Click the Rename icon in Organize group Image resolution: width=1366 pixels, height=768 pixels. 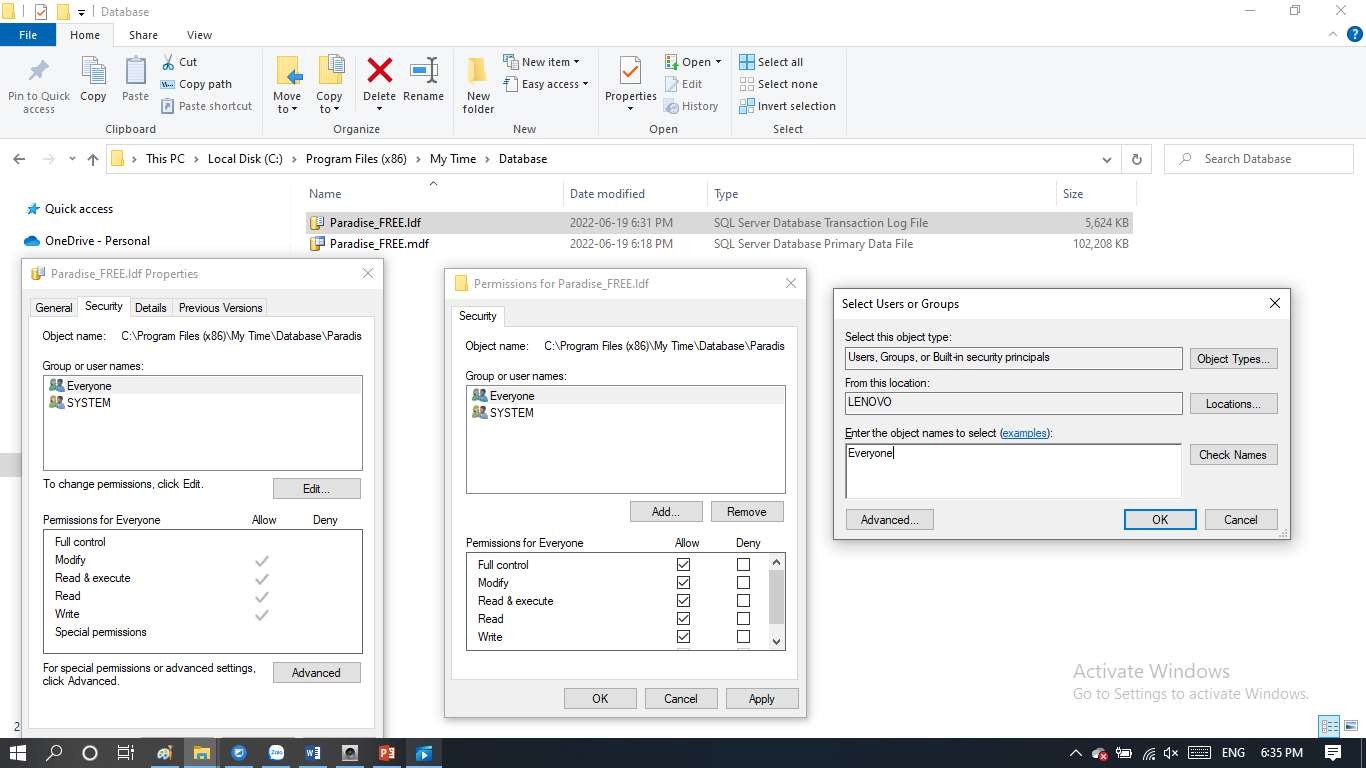tap(423, 72)
